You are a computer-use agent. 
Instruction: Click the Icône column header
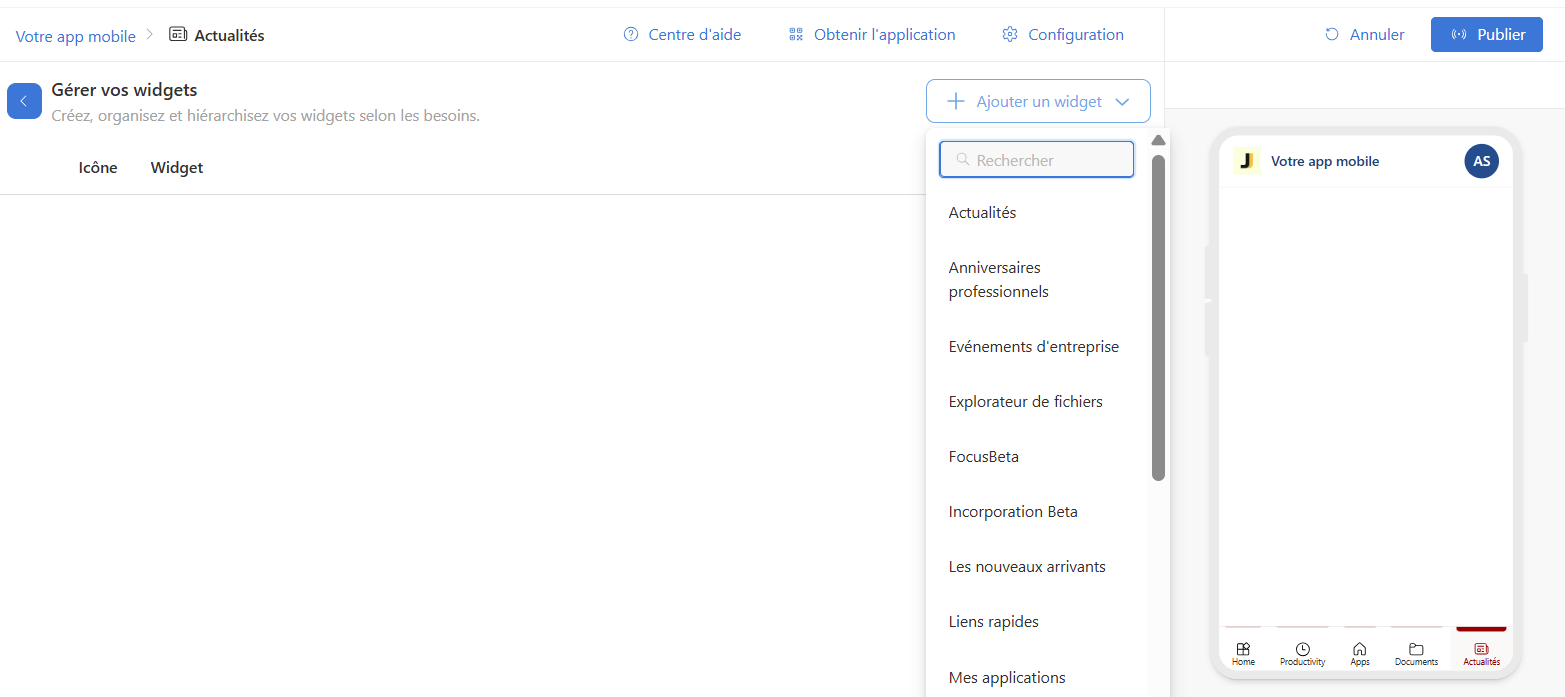[98, 168]
